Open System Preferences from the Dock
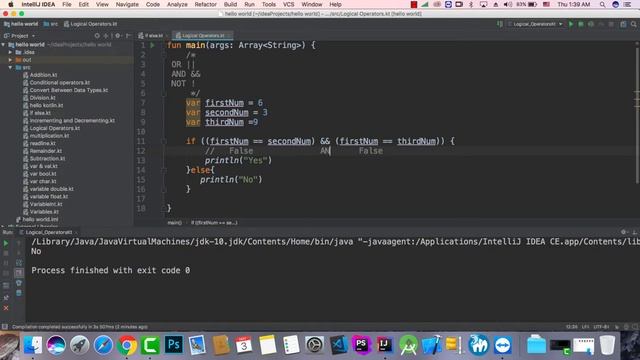Screen dimensions: 640x360 pyautogui.click(x=314, y=345)
